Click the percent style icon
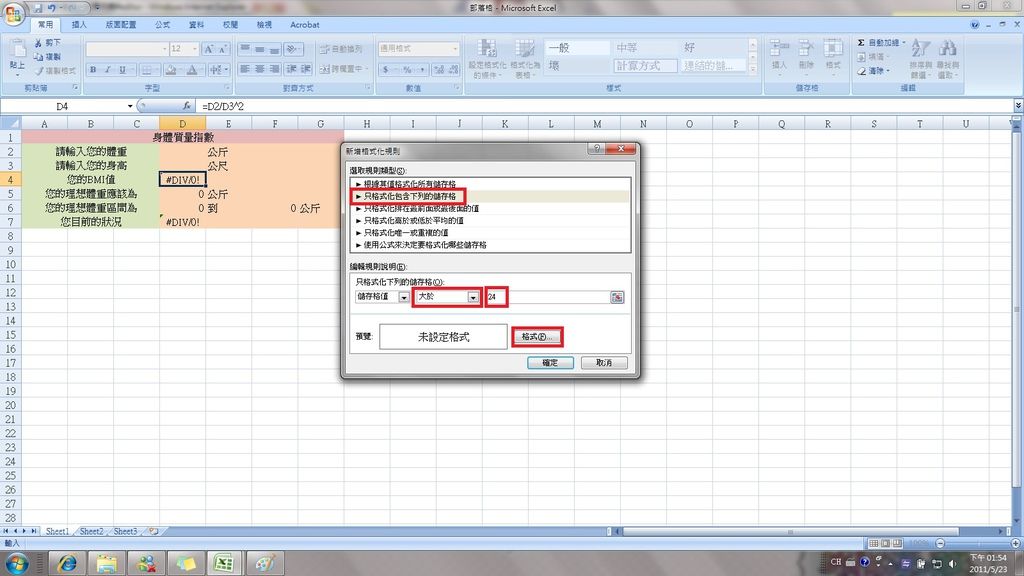Screen dimensions: 1024x576 coord(407,69)
